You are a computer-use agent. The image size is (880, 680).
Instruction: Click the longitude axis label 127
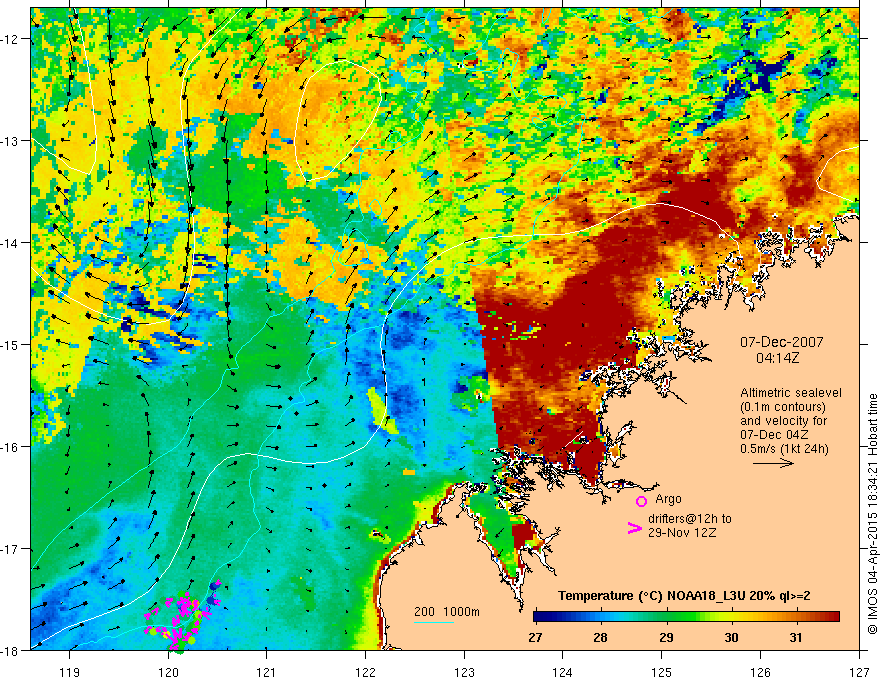pos(859,672)
